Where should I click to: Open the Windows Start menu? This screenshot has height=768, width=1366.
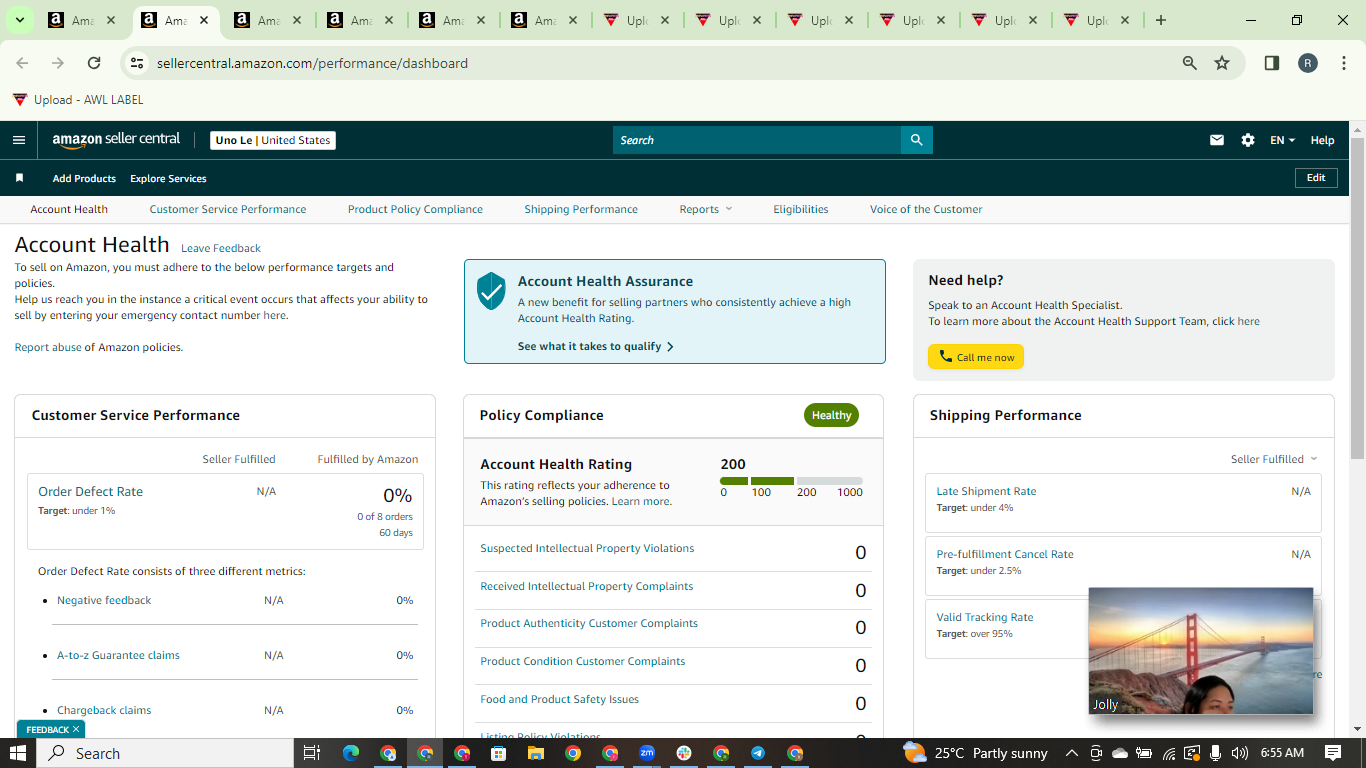click(18, 753)
